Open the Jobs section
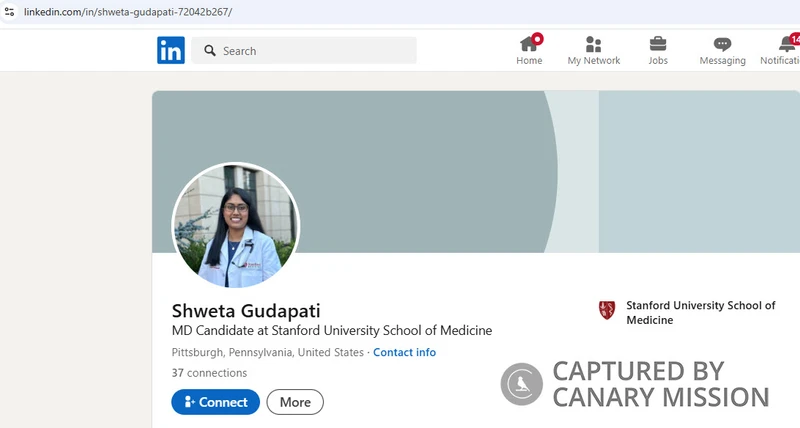 [x=658, y=50]
